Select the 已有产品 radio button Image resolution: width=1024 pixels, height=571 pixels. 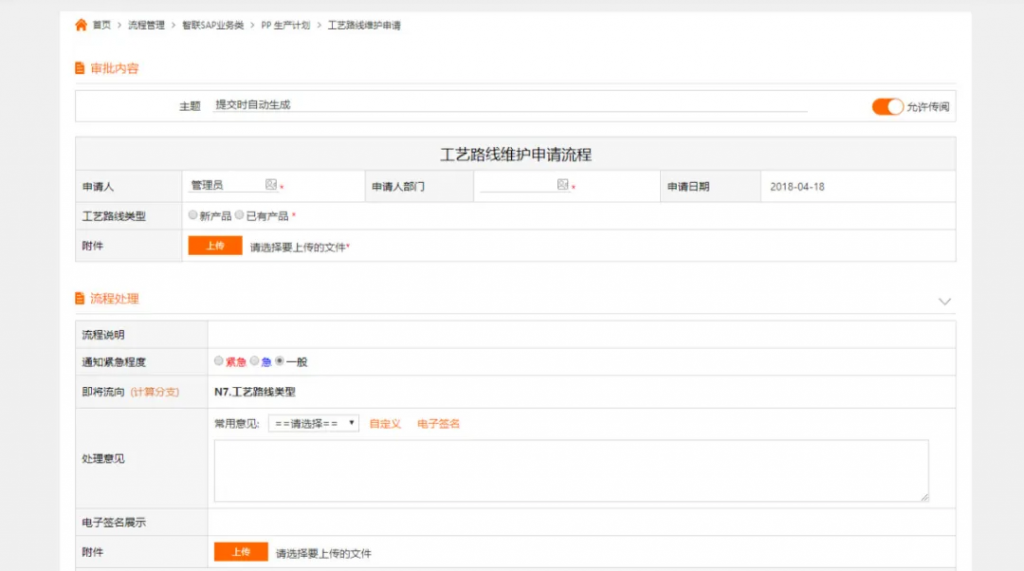[x=240, y=215]
